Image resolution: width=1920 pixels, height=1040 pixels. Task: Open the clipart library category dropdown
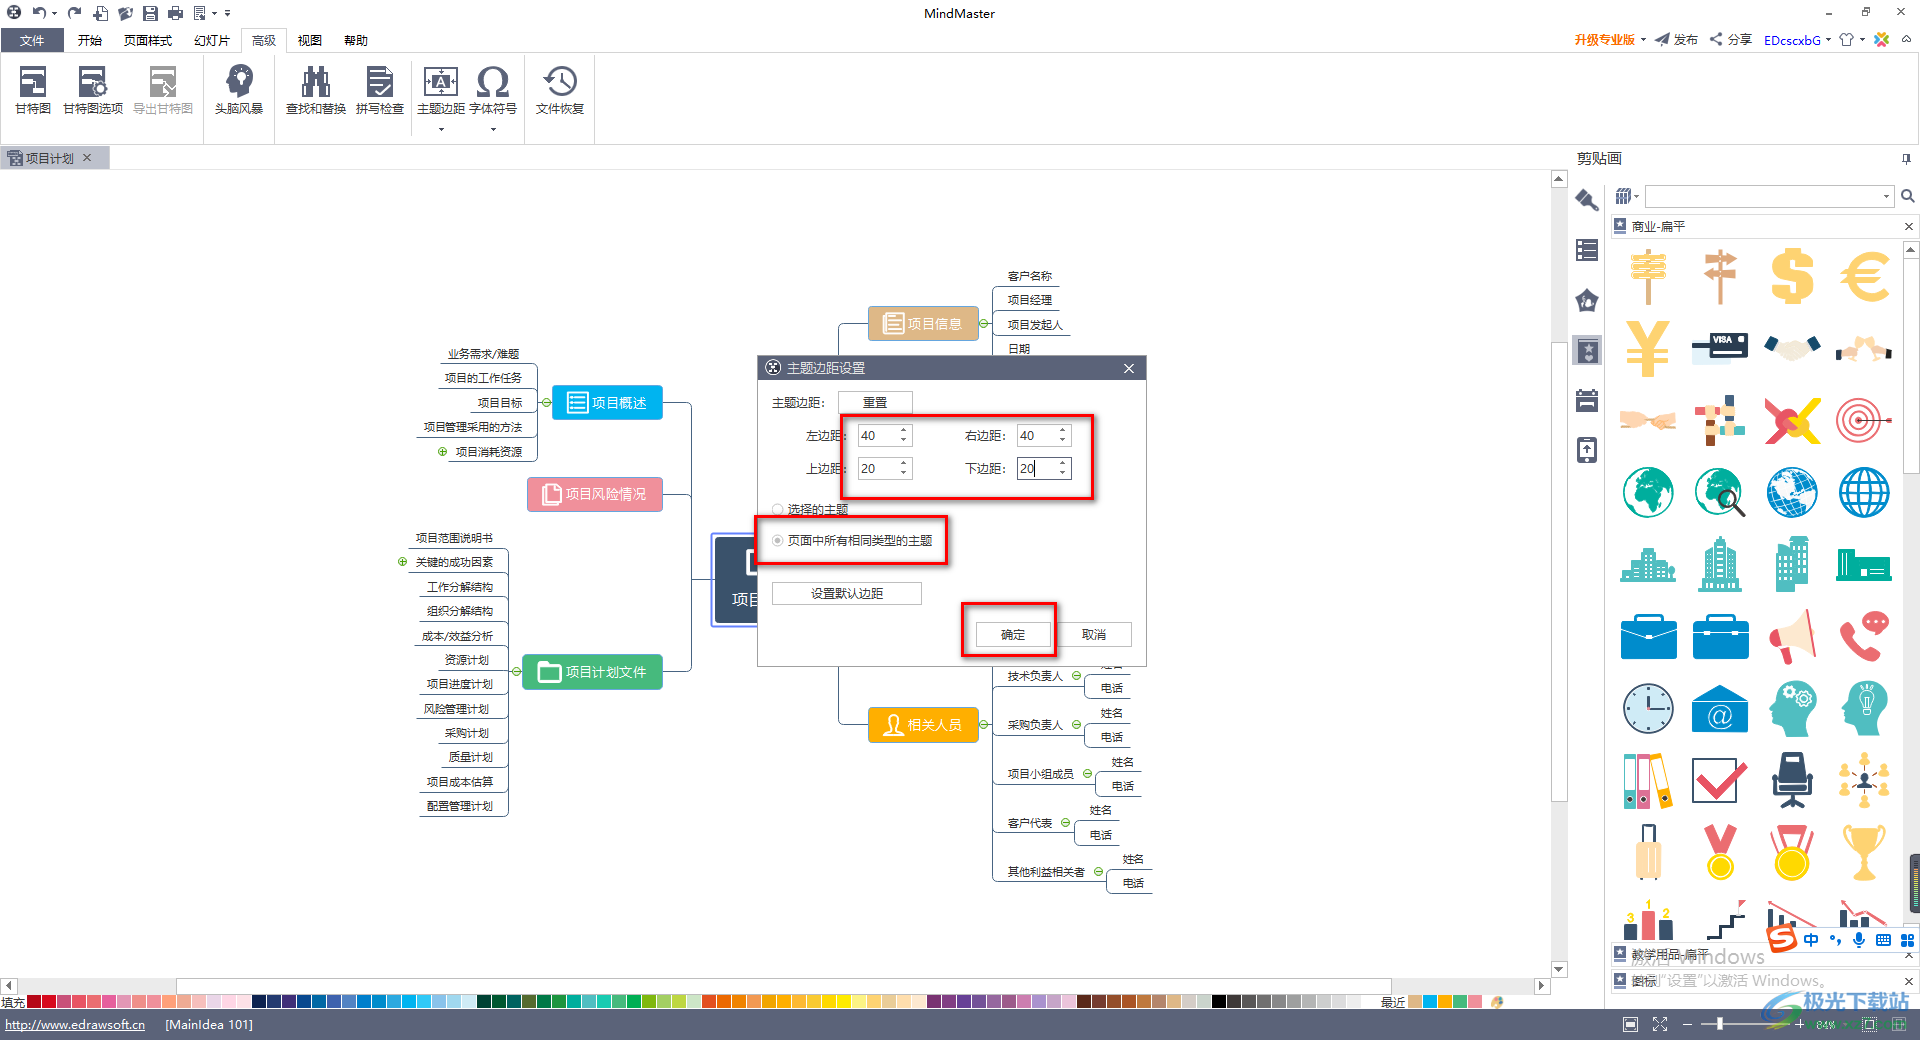pyautogui.click(x=1627, y=196)
